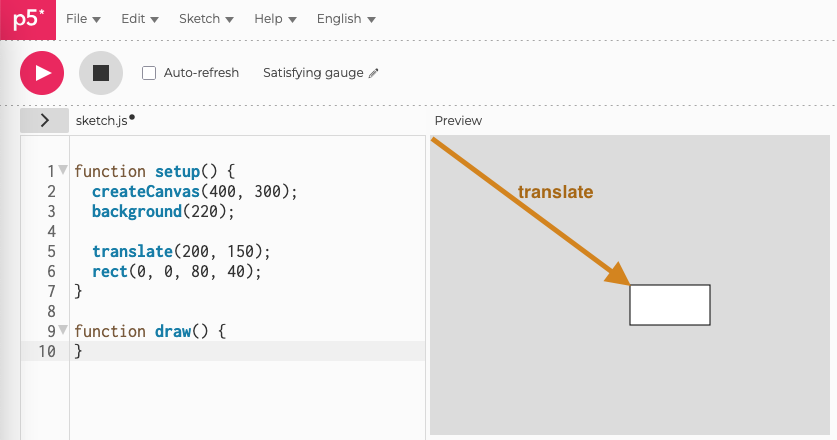Open the Sketch dropdown menu
Viewport: 837px width, 440px height.
205,19
